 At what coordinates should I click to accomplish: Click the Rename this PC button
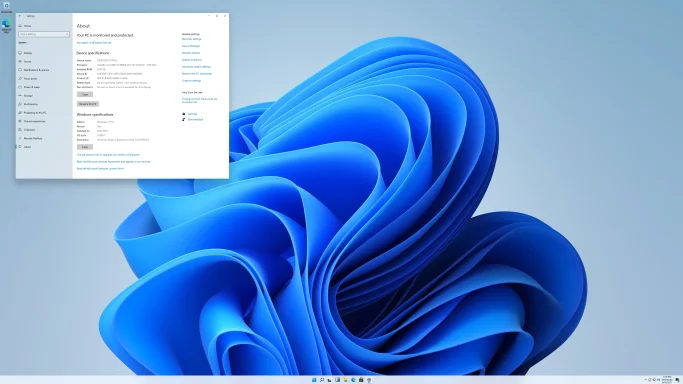tap(88, 104)
